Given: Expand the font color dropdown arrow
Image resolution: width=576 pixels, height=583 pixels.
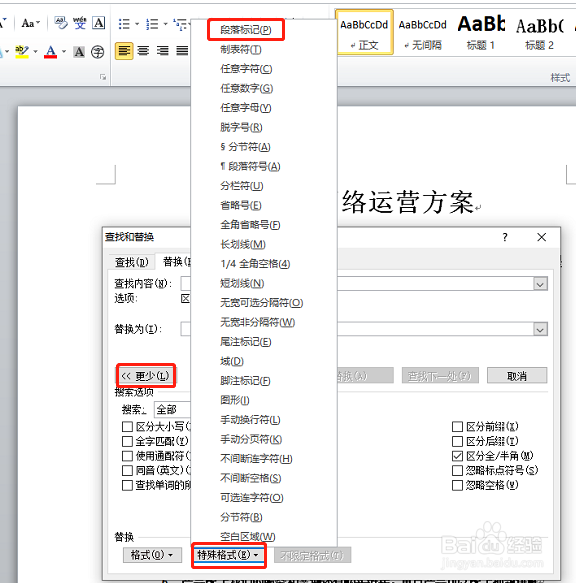Looking at the screenshot, I should coord(64,52).
